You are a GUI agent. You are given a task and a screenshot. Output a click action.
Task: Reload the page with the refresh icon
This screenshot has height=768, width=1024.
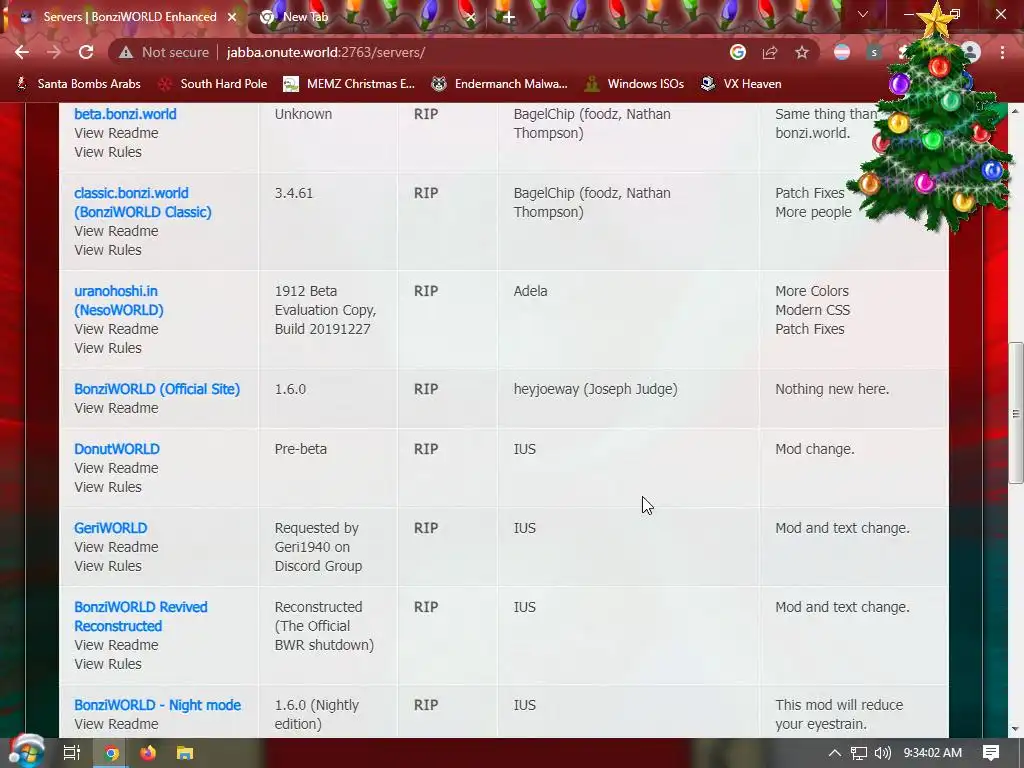[86, 52]
